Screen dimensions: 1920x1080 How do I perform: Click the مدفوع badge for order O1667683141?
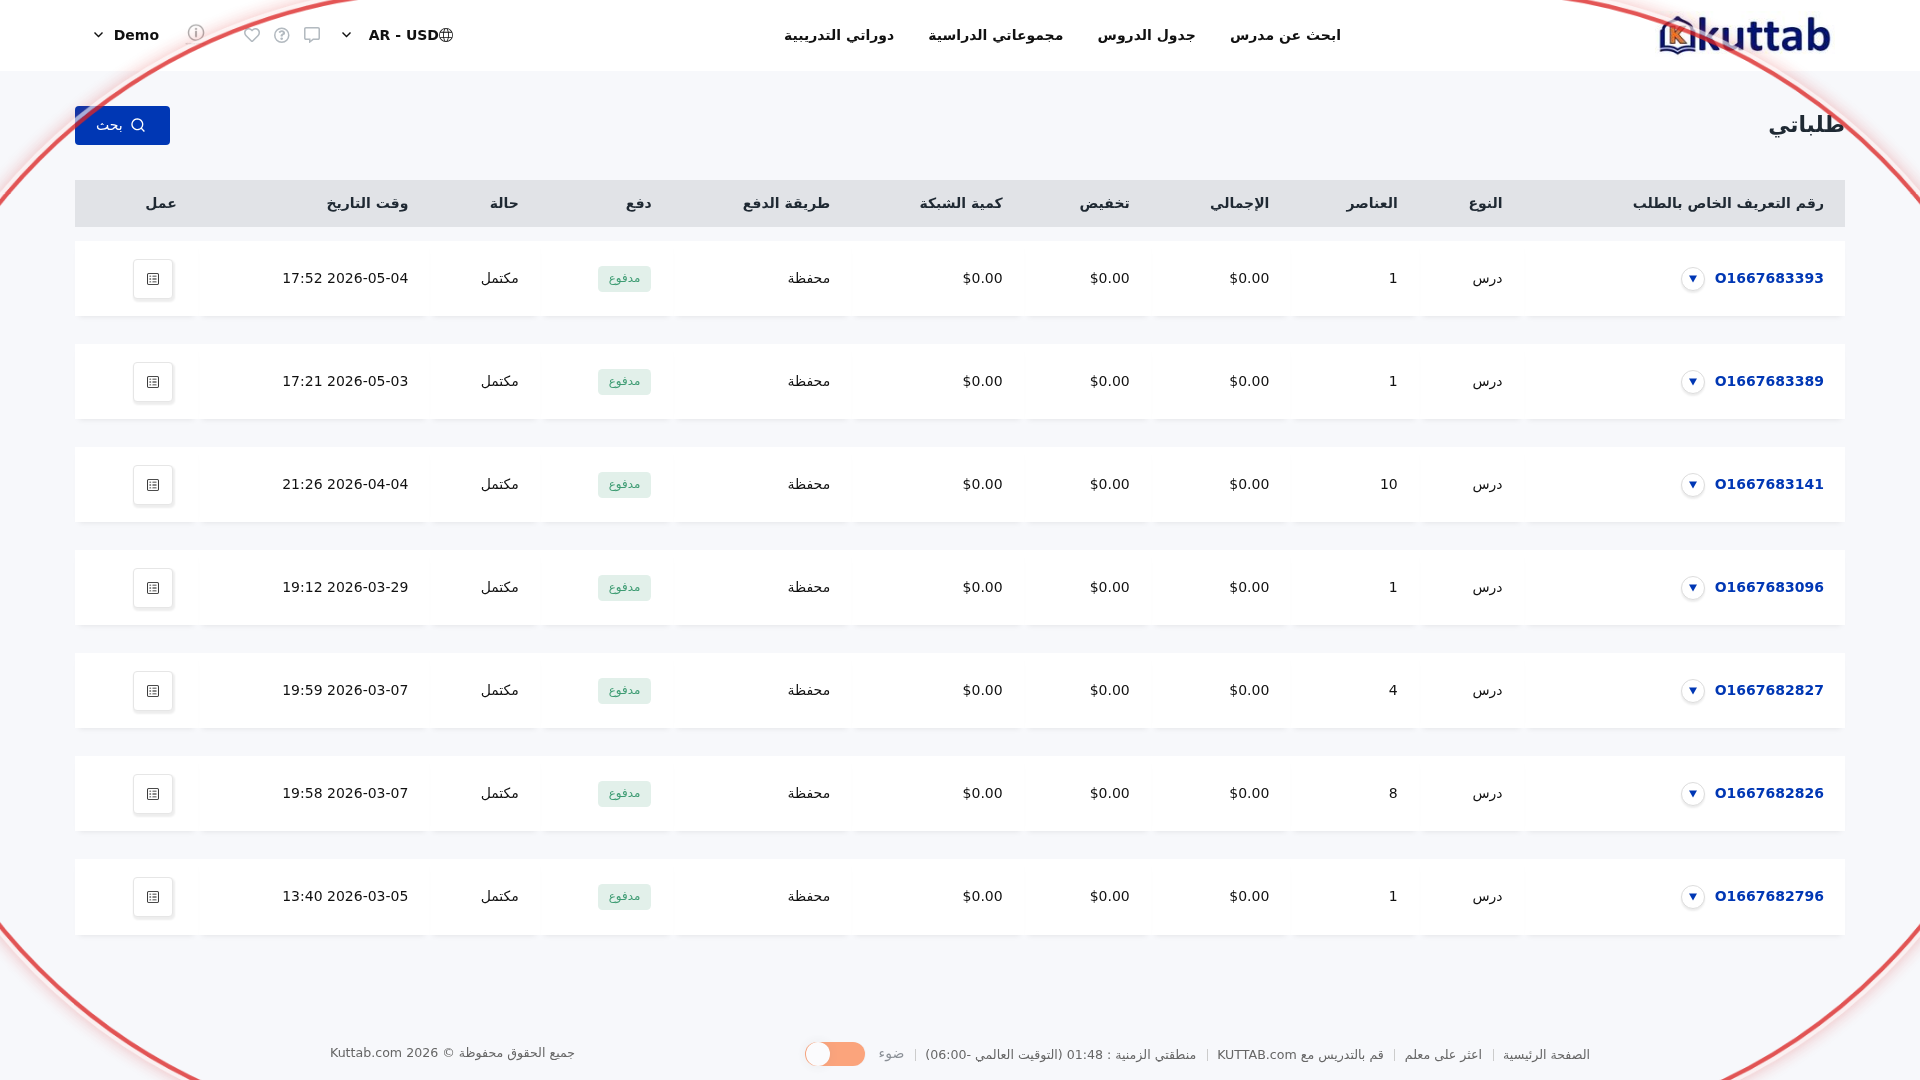624,485
